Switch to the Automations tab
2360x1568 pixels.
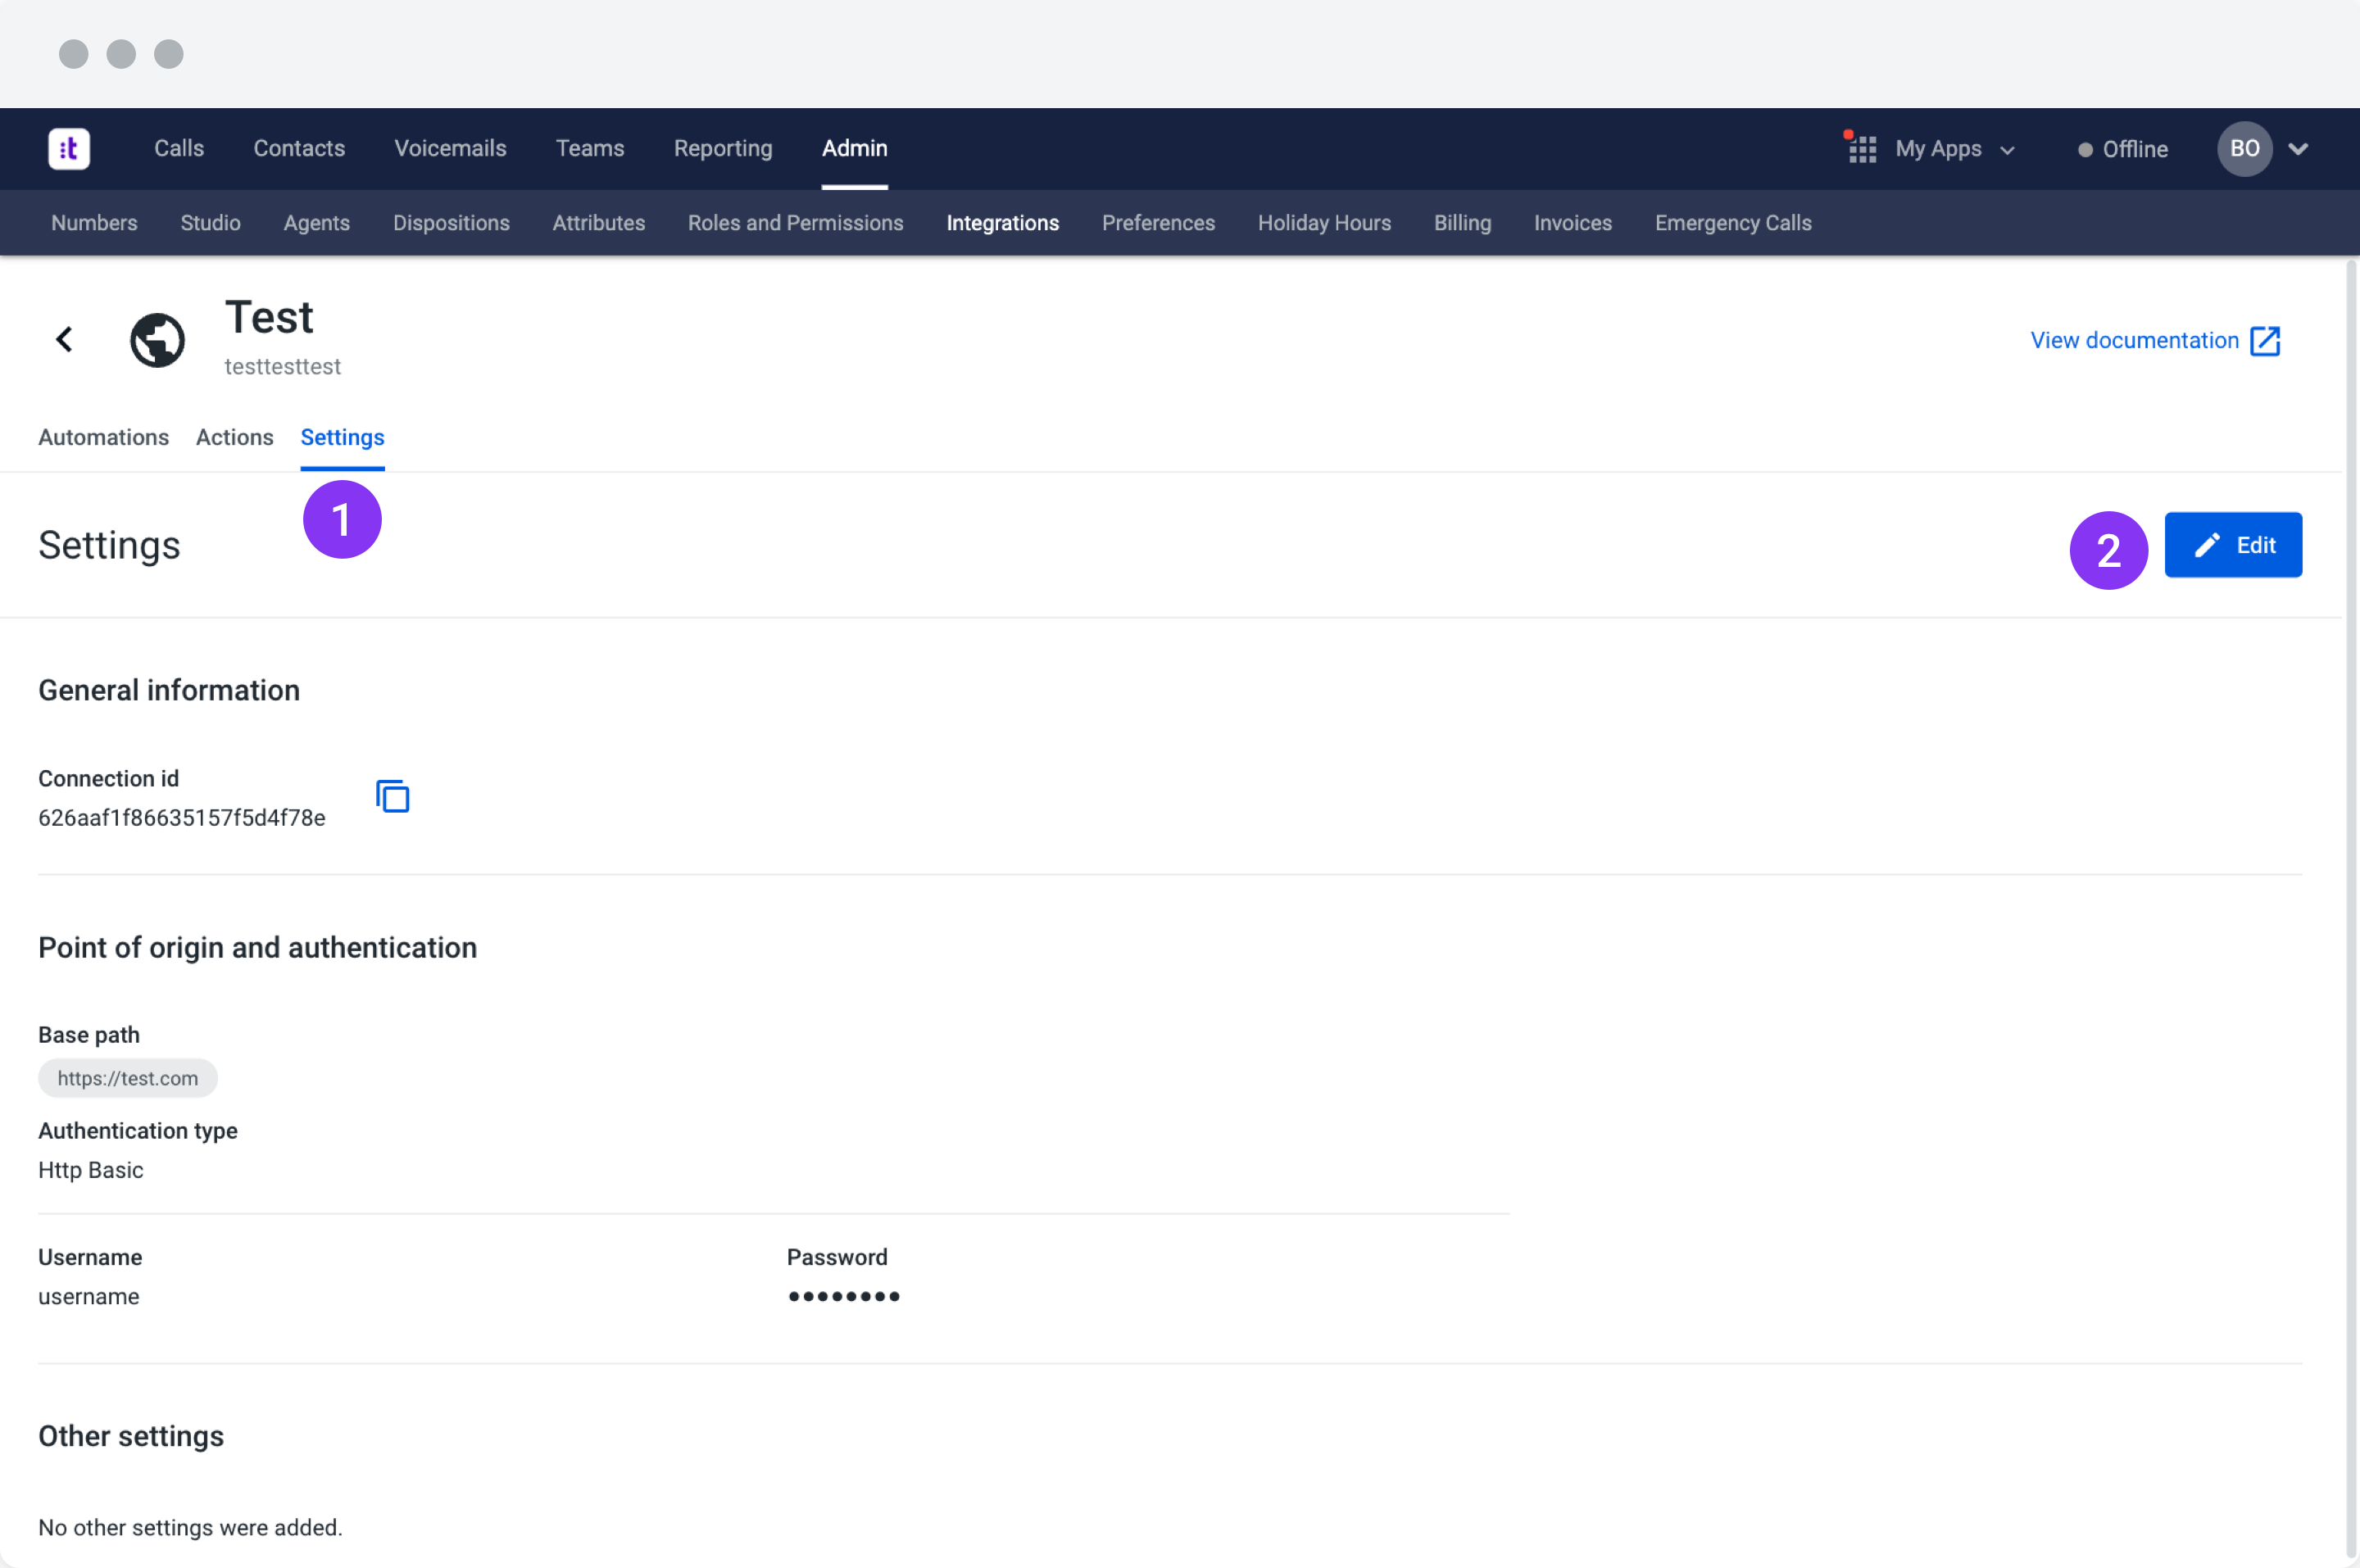103,437
